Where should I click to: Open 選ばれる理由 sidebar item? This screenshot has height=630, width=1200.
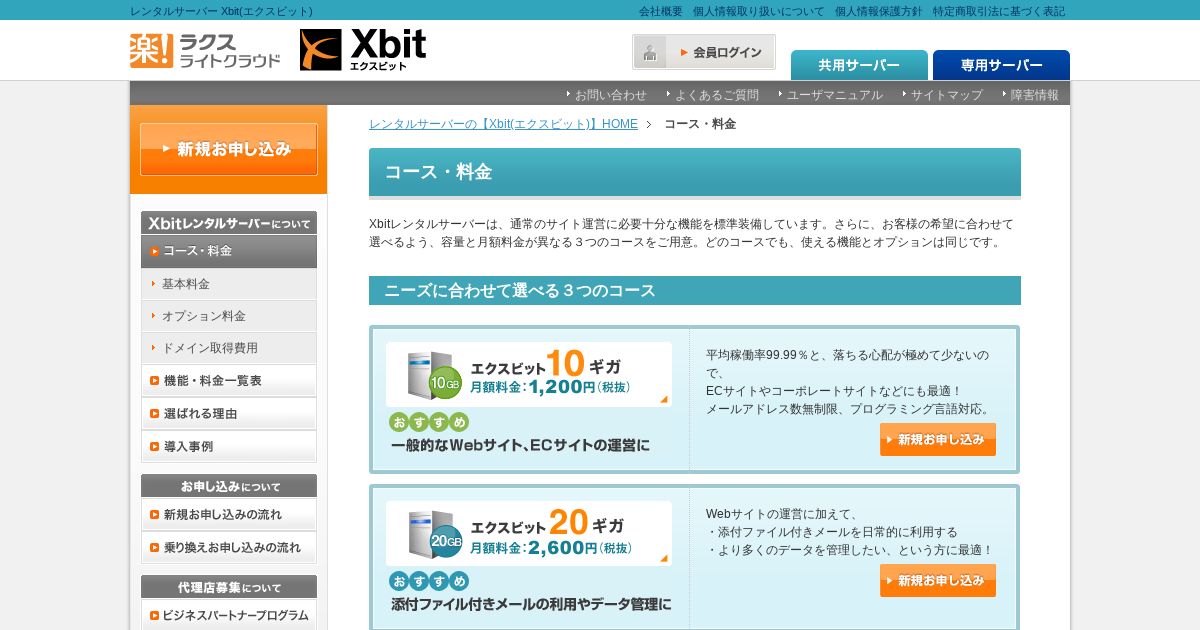coord(229,414)
